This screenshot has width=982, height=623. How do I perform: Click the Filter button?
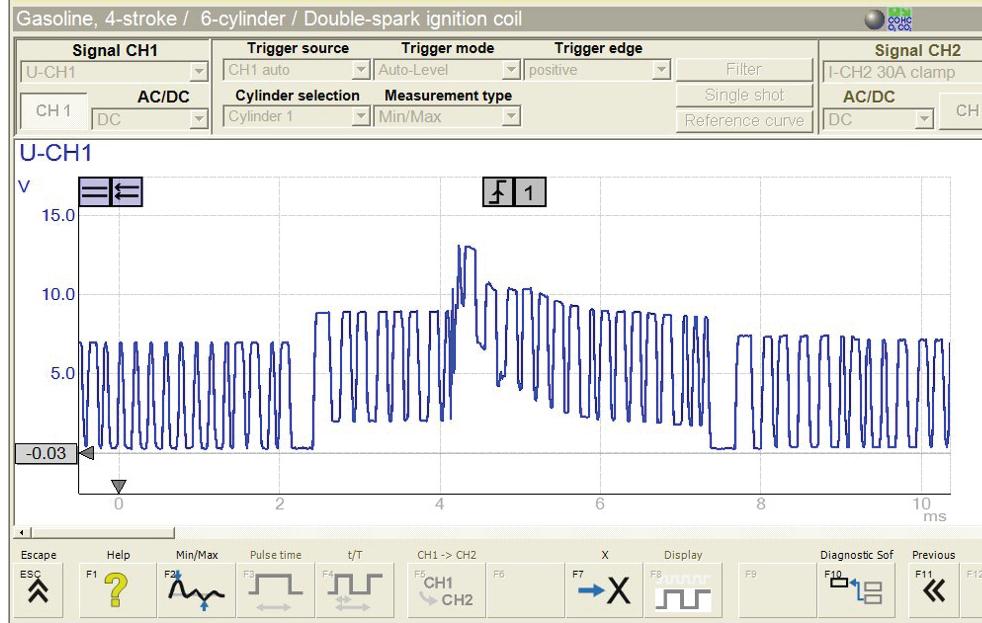tap(744, 70)
